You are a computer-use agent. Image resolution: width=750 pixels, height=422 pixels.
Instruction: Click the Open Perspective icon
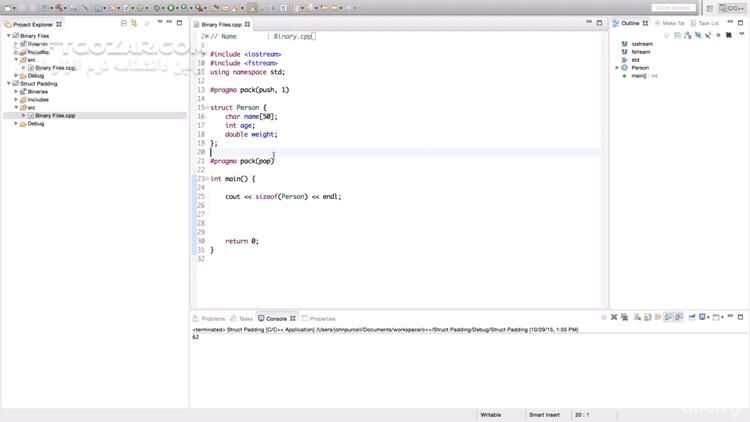[709, 8]
